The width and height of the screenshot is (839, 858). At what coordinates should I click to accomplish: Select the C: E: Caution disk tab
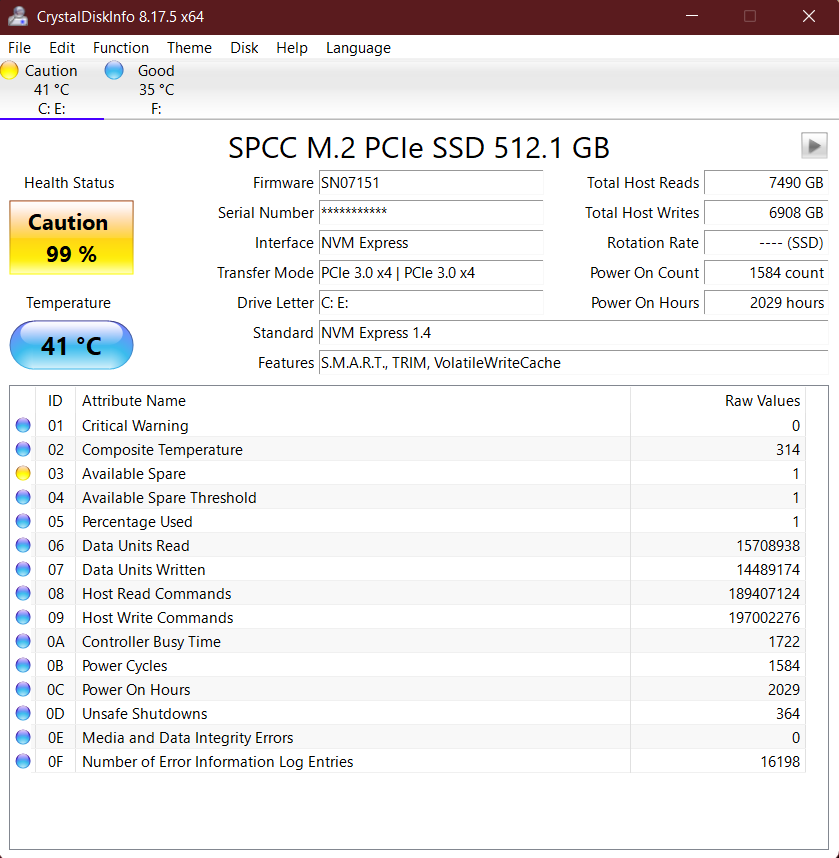(51, 89)
